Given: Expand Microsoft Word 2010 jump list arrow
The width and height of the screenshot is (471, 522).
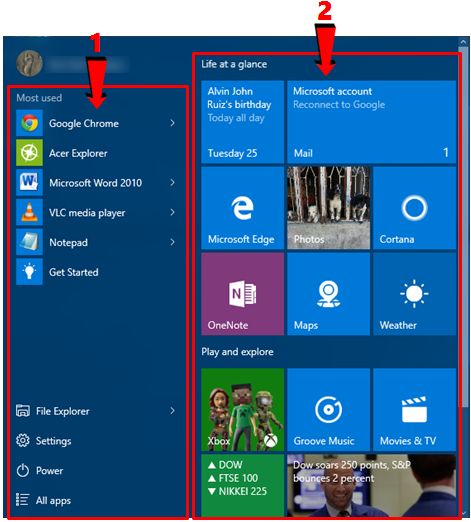Looking at the screenshot, I should point(172,182).
